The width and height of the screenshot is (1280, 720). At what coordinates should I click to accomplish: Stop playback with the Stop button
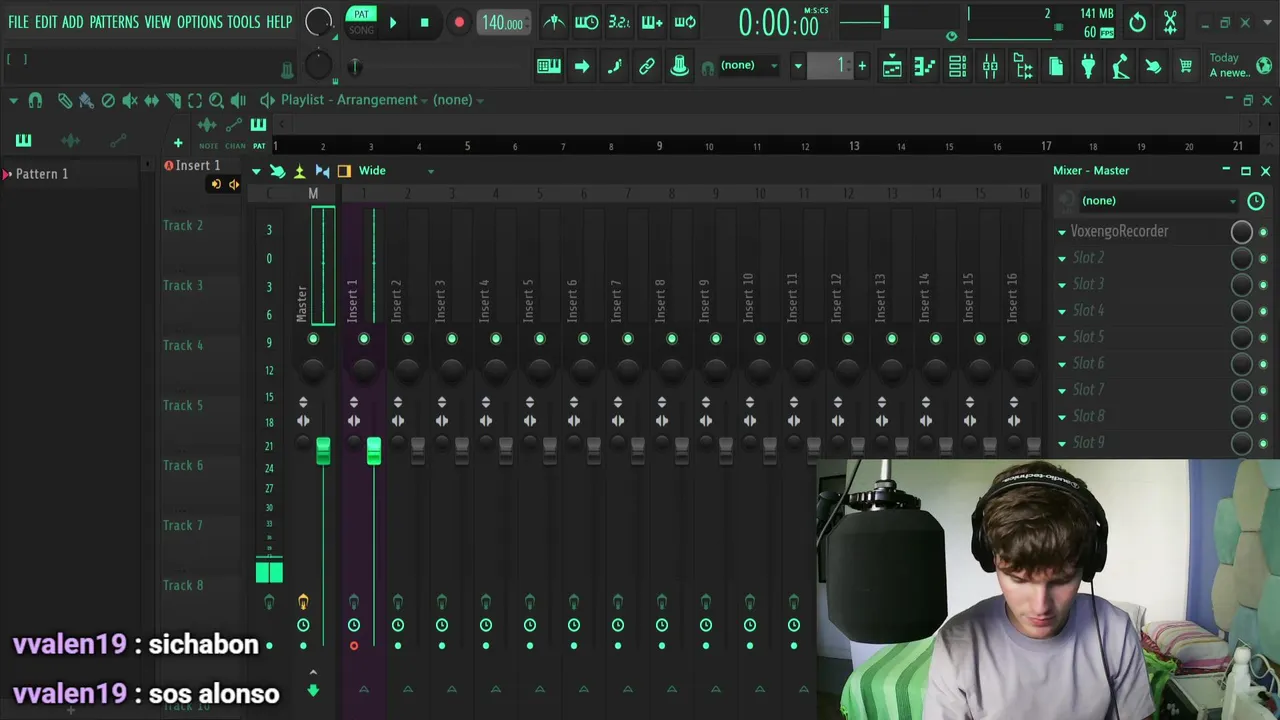point(424,22)
